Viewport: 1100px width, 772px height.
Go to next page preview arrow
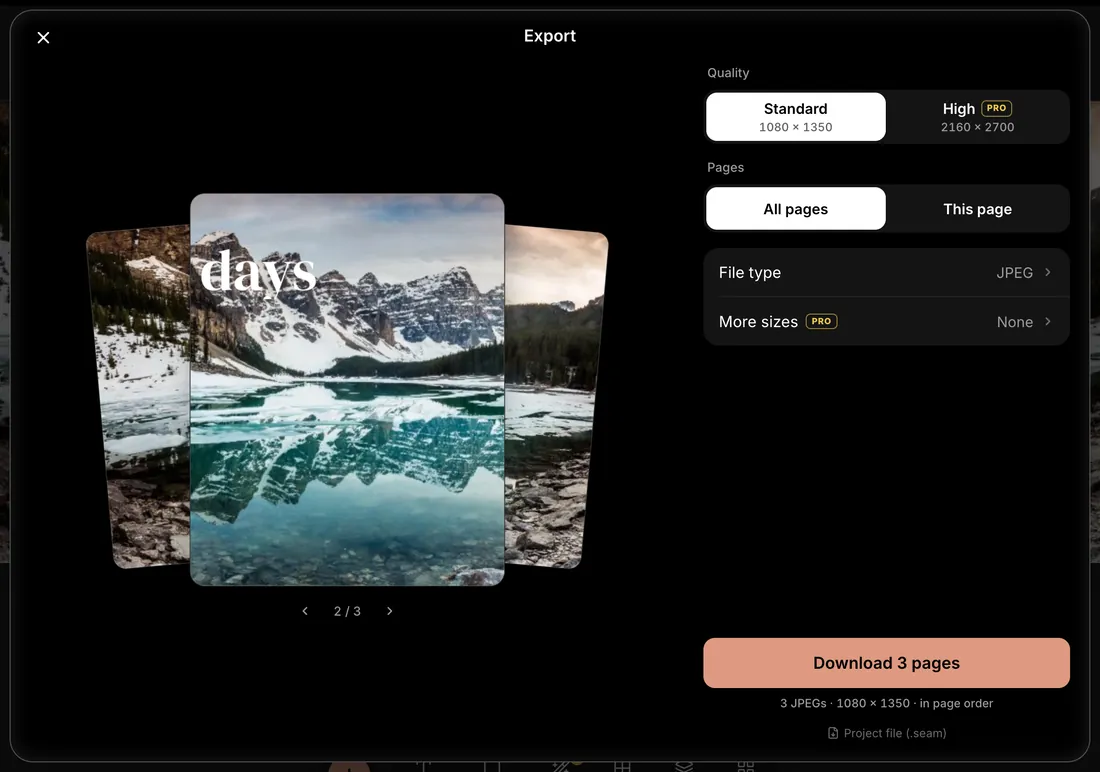pyautogui.click(x=389, y=611)
